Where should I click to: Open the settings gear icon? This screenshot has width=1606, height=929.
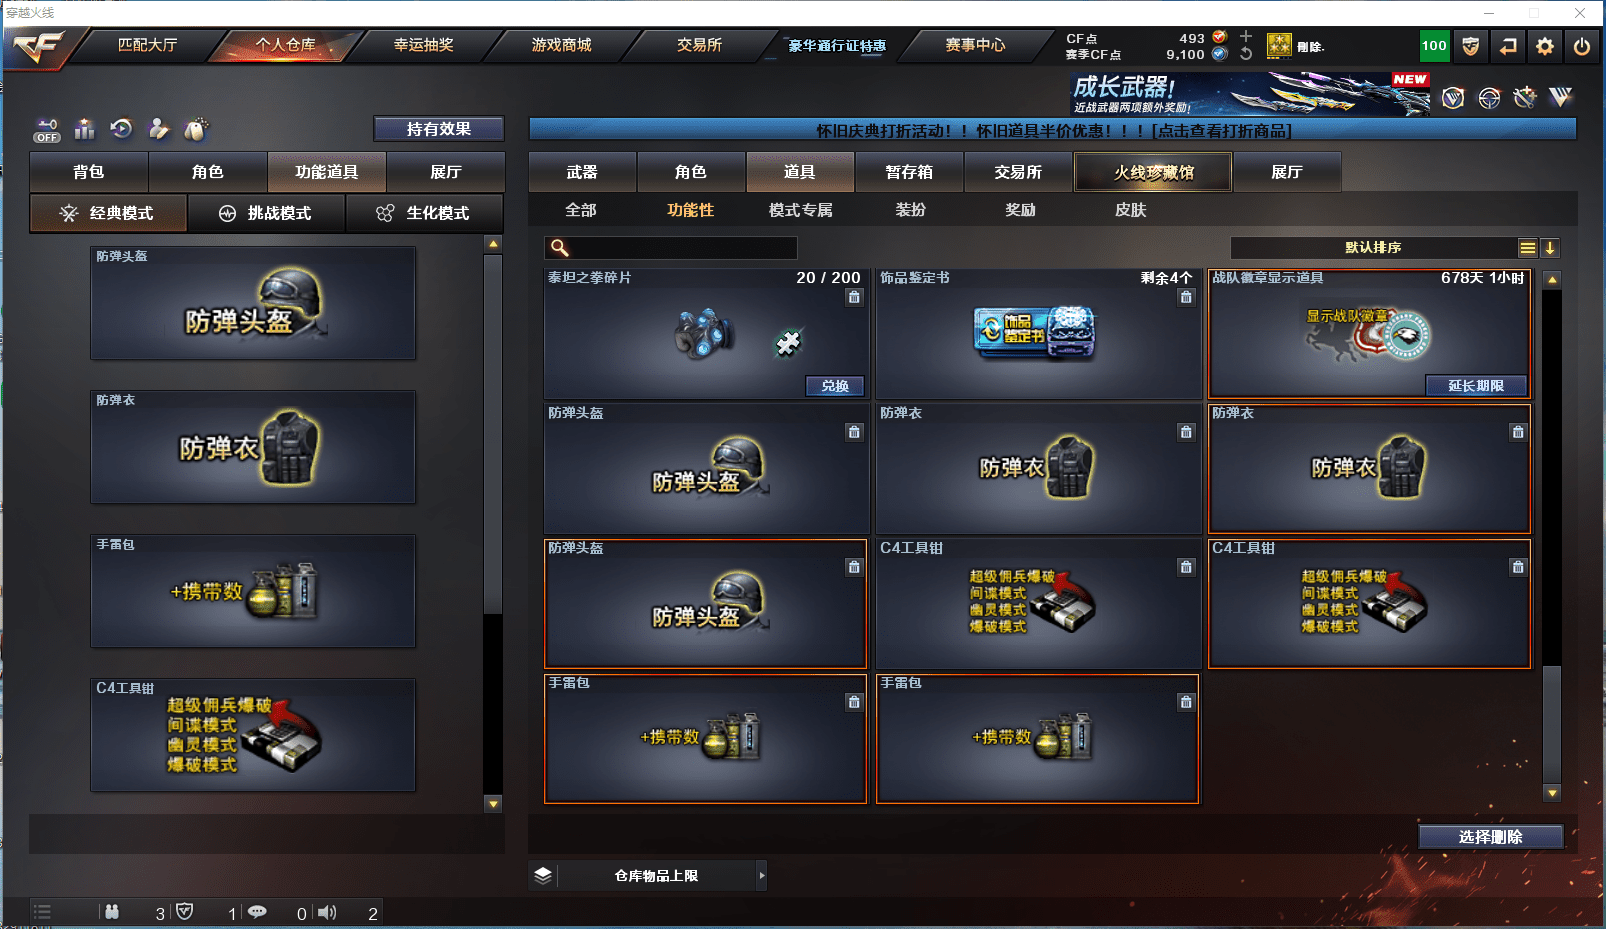point(1545,46)
